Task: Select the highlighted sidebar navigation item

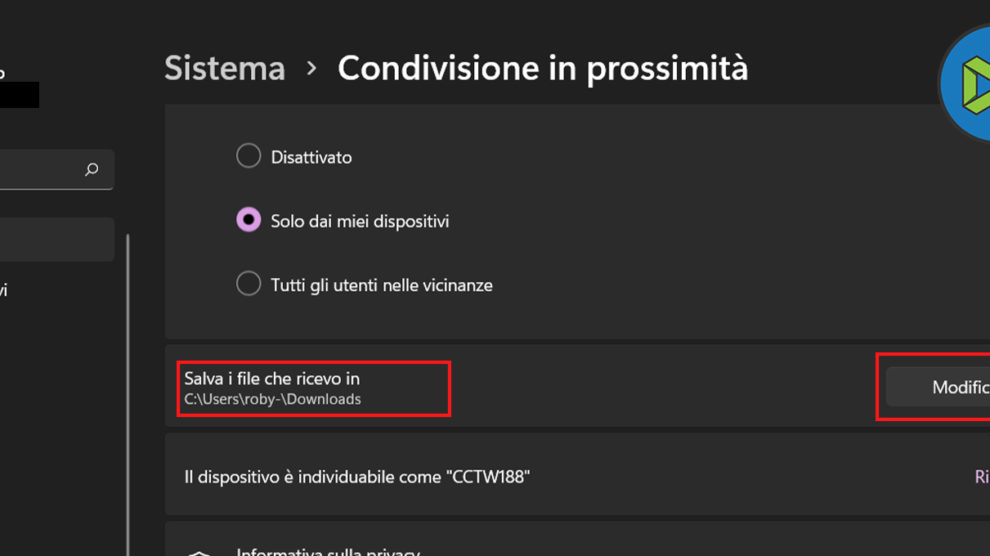Action: point(55,240)
